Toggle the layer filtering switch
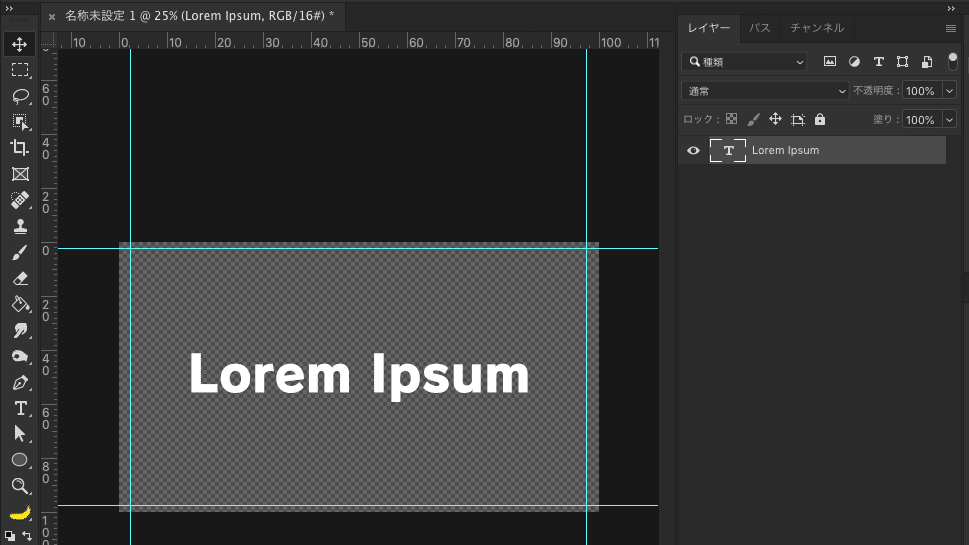The width and height of the screenshot is (969, 545). pyautogui.click(x=953, y=61)
